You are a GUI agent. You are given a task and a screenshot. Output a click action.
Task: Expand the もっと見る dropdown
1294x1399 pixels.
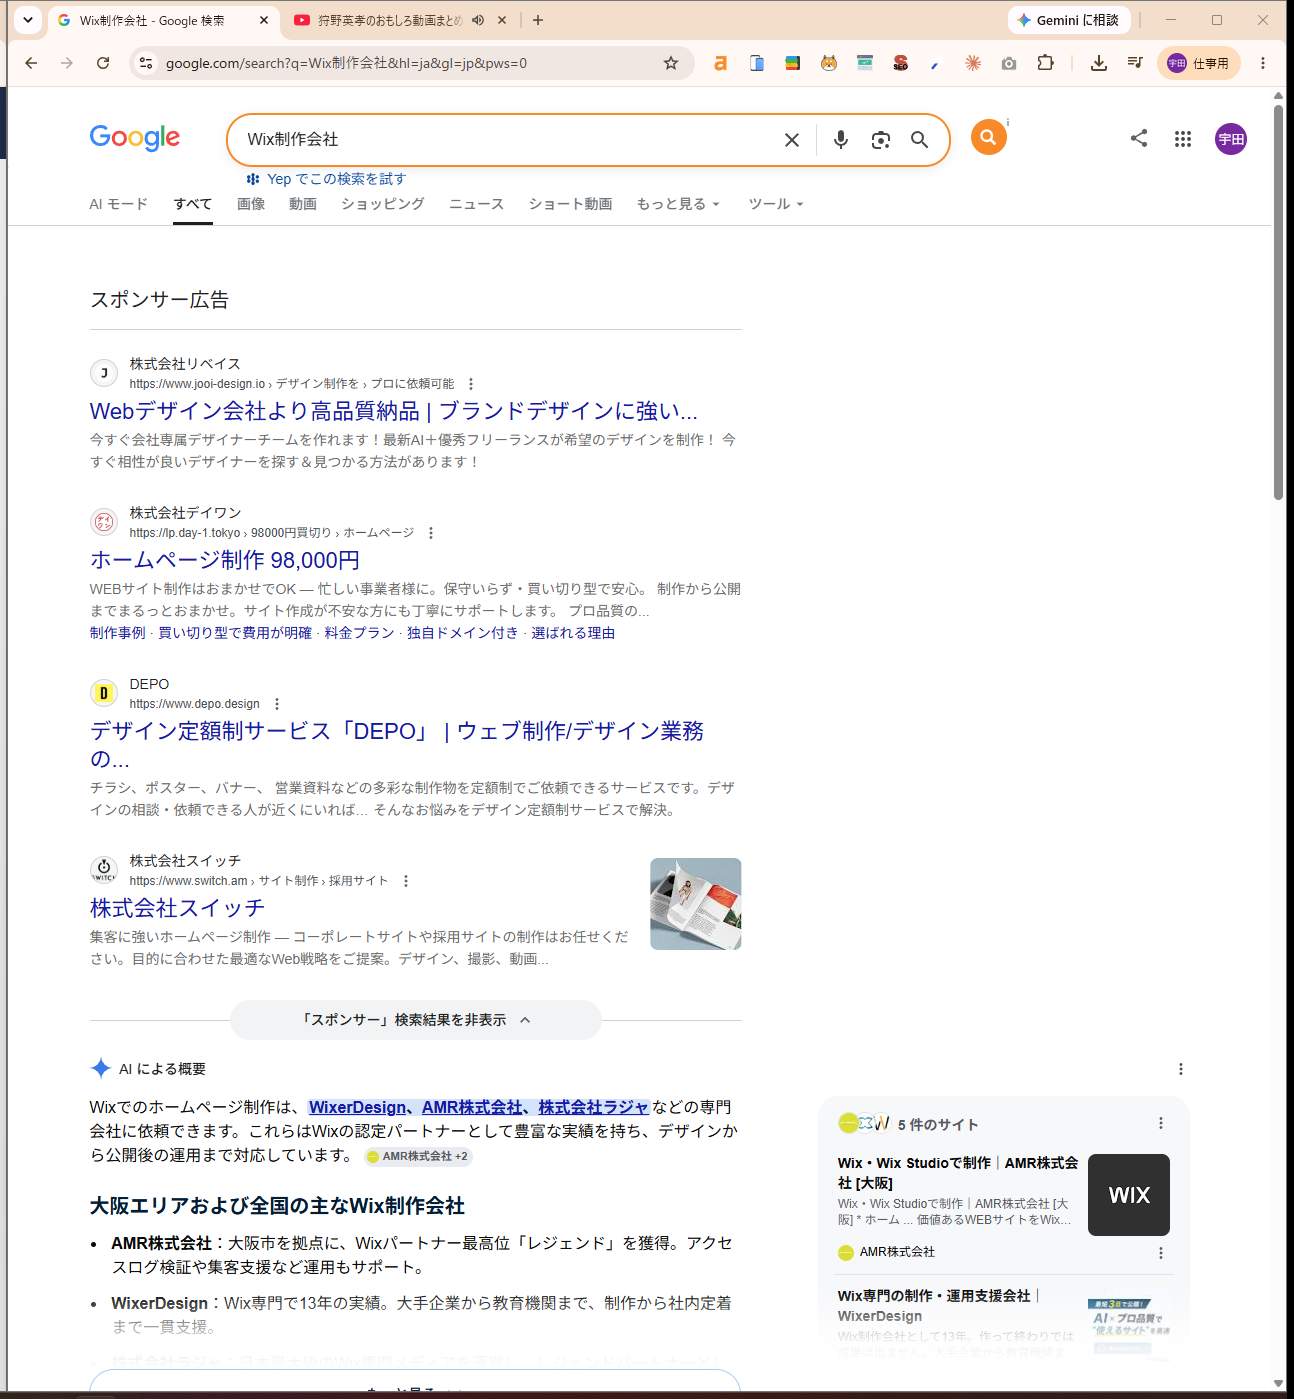[678, 204]
